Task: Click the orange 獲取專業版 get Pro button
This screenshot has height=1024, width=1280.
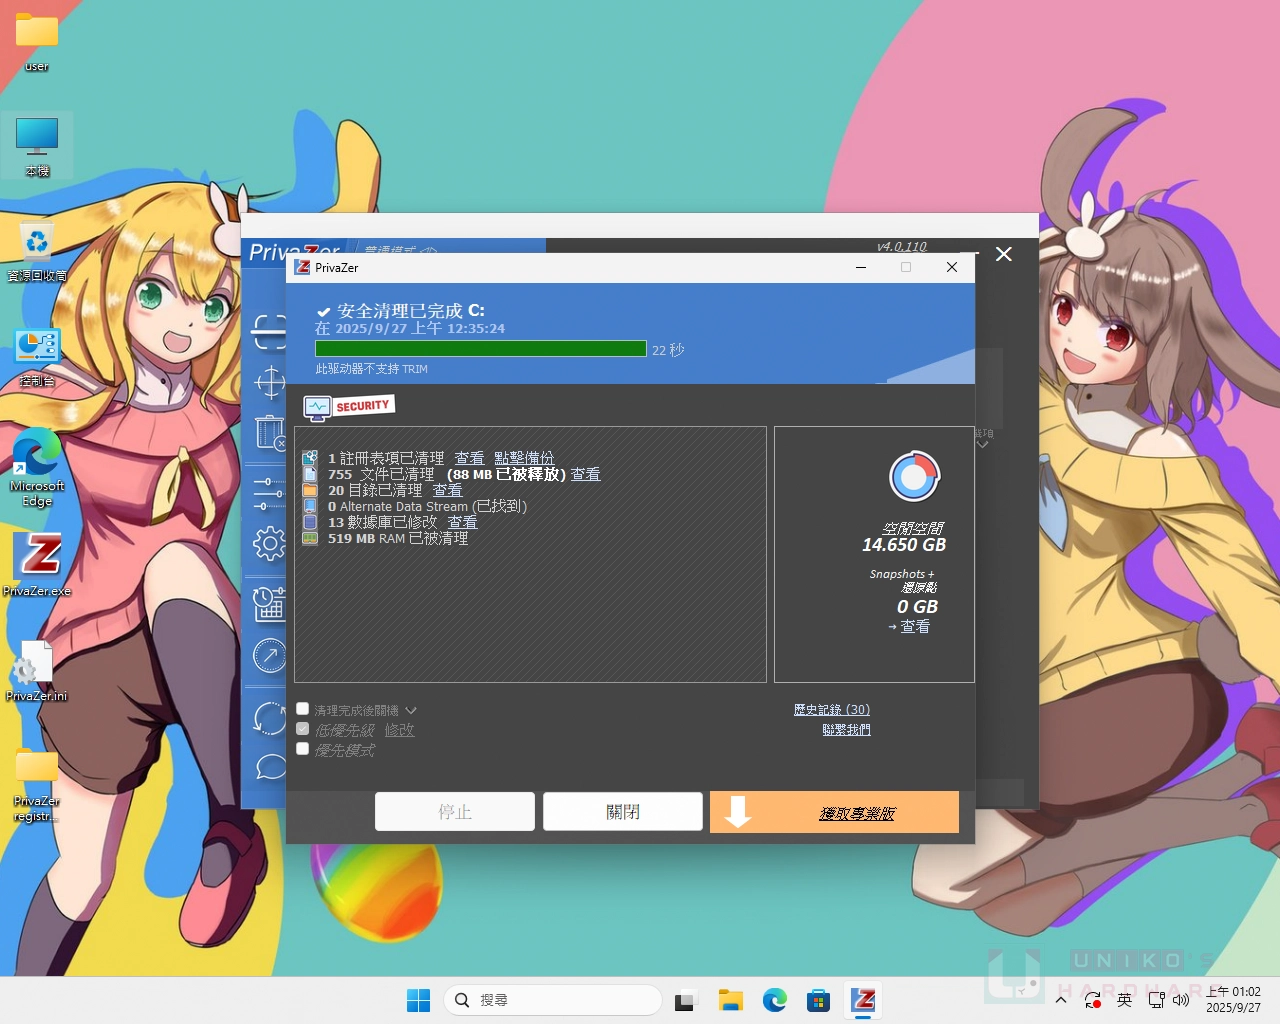Action: (x=834, y=812)
